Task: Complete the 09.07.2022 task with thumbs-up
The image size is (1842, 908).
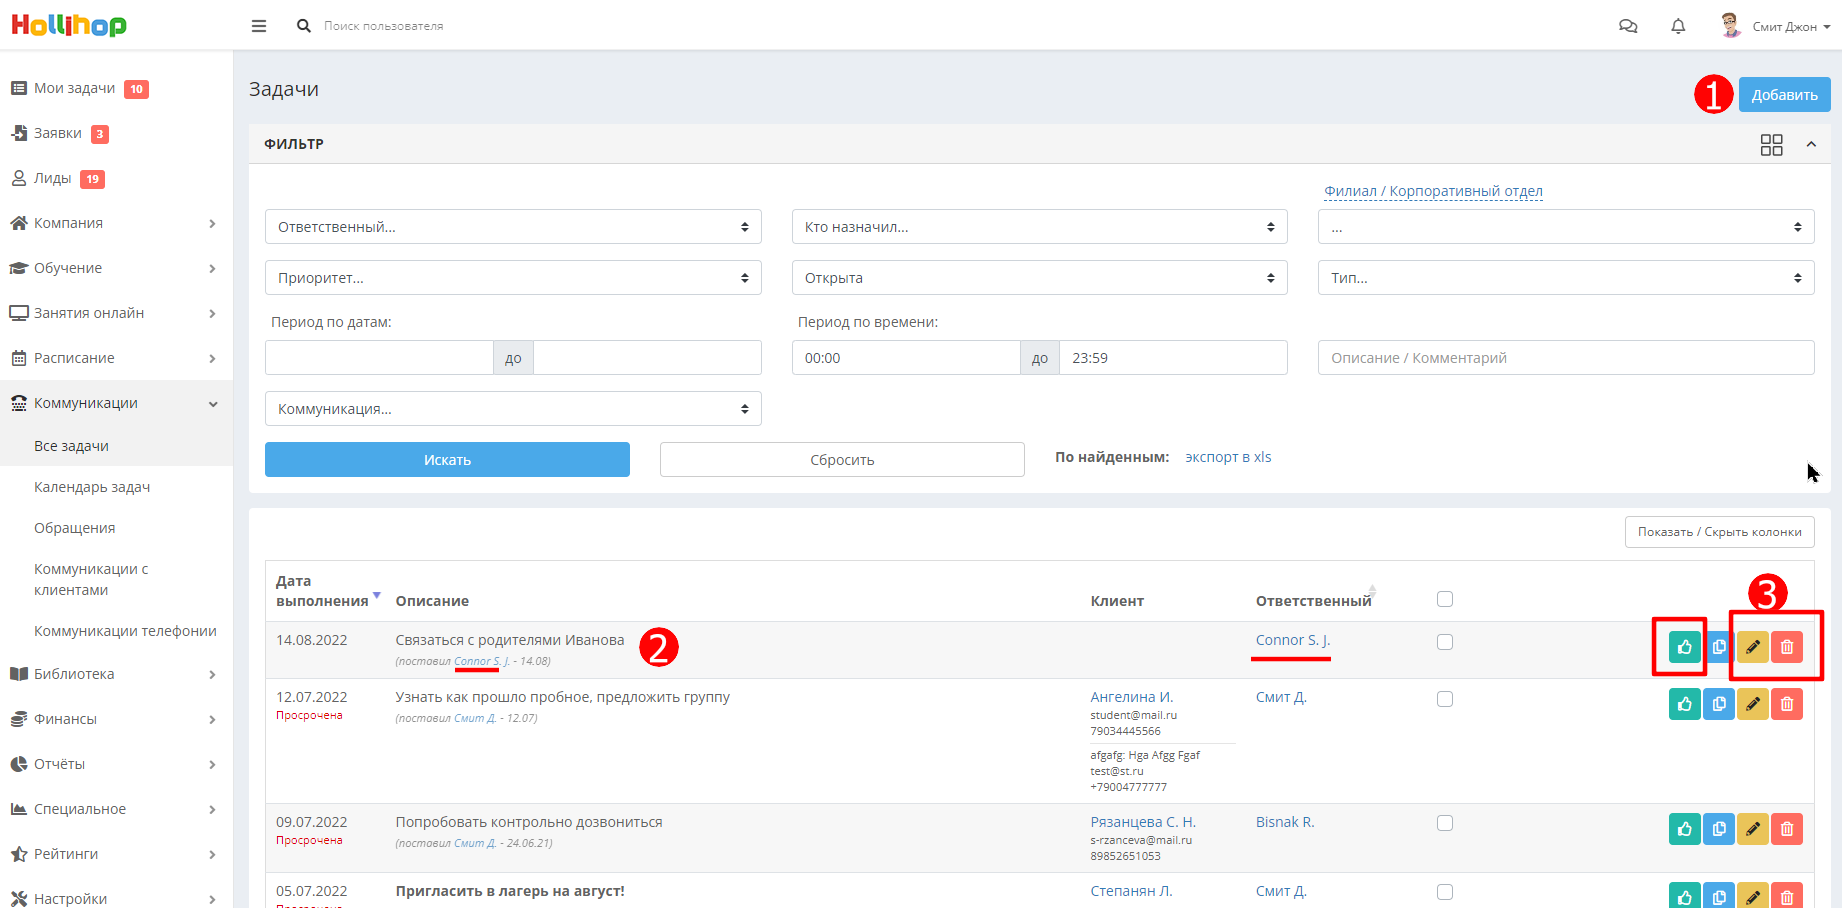Action: 1685,829
